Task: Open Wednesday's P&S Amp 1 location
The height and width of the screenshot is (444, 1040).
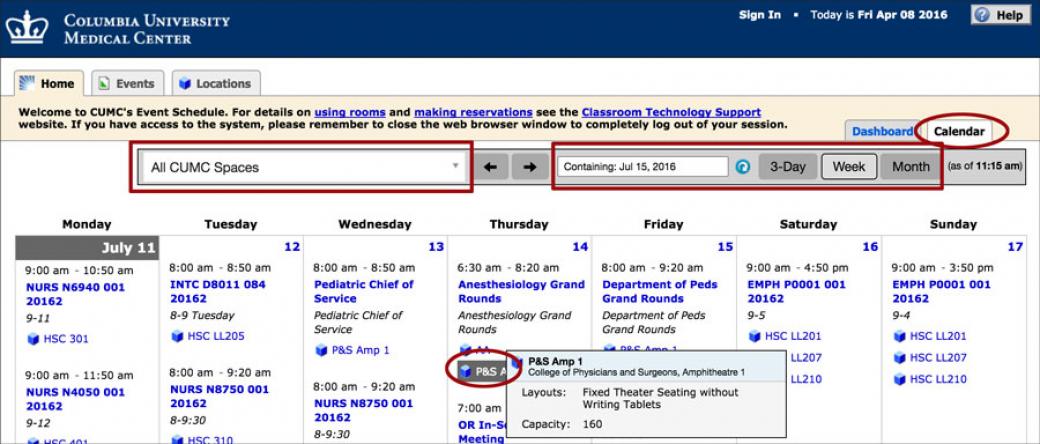Action: point(361,350)
